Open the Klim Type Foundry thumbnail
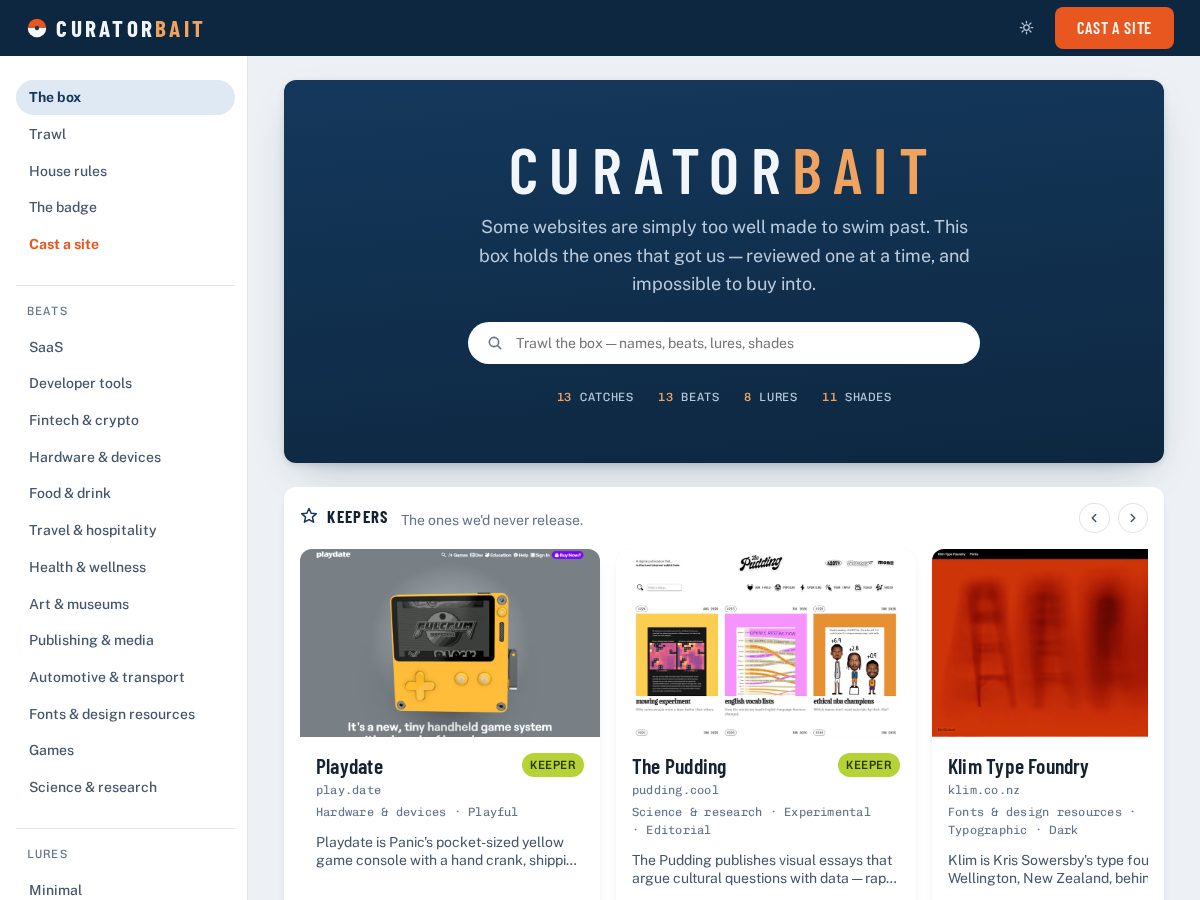 [x=1040, y=643]
